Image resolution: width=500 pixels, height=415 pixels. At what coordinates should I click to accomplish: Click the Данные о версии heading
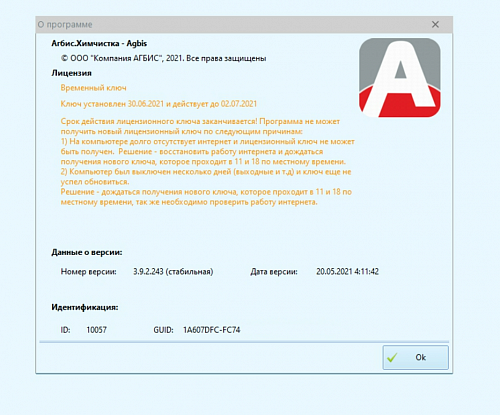coord(87,252)
